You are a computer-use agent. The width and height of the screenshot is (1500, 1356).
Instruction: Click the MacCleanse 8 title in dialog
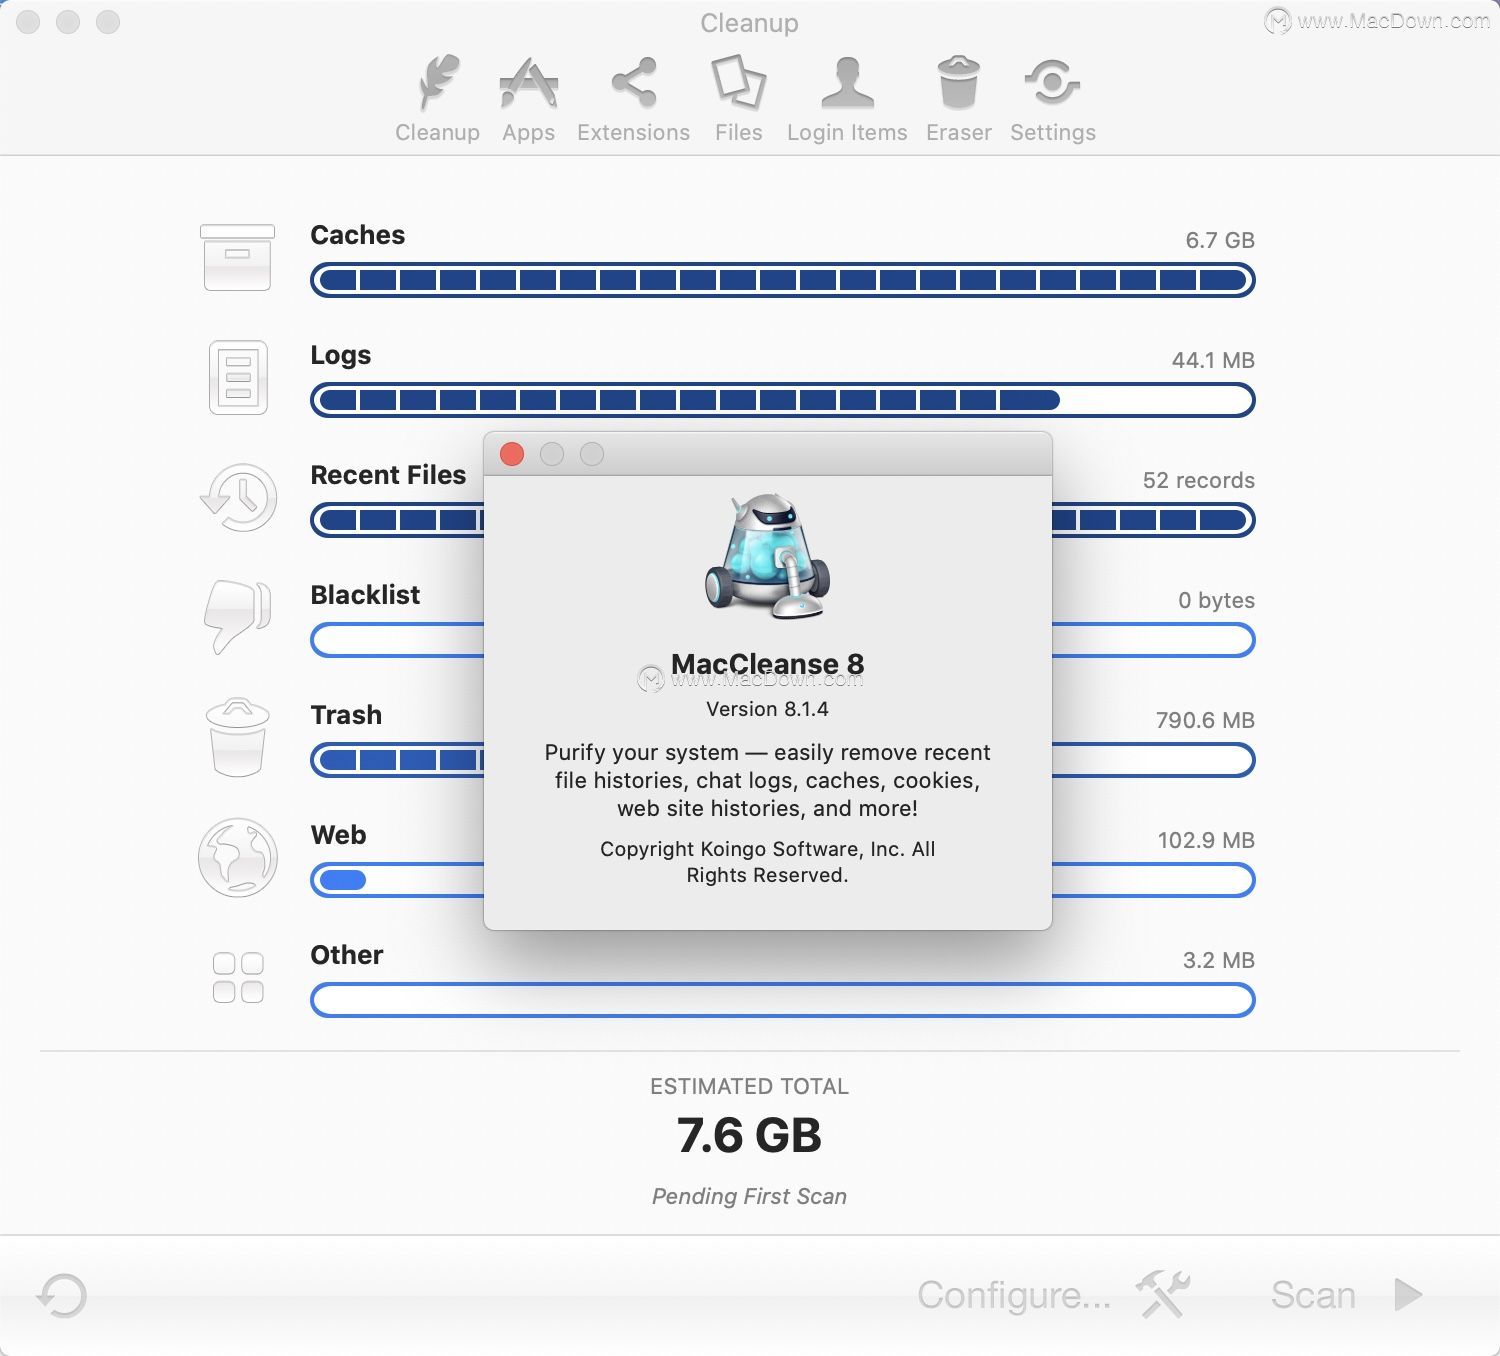[767, 664]
